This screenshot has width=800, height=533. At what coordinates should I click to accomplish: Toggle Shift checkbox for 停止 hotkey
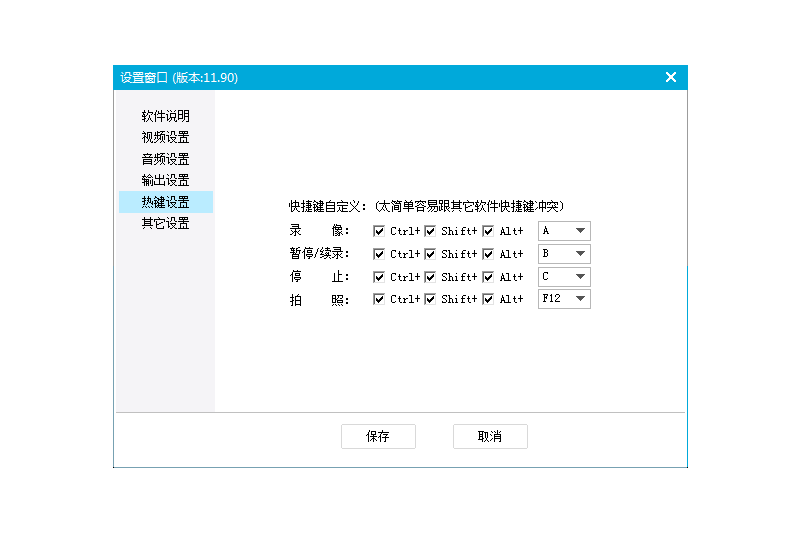(430, 277)
